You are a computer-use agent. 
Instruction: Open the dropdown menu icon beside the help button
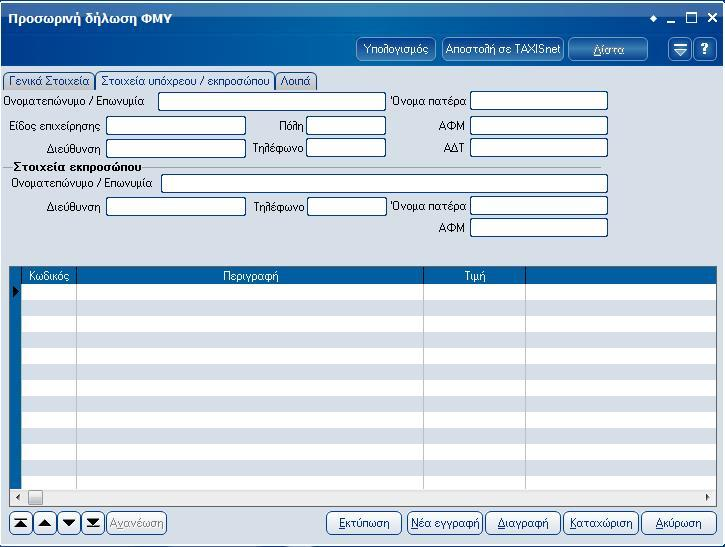tap(680, 49)
